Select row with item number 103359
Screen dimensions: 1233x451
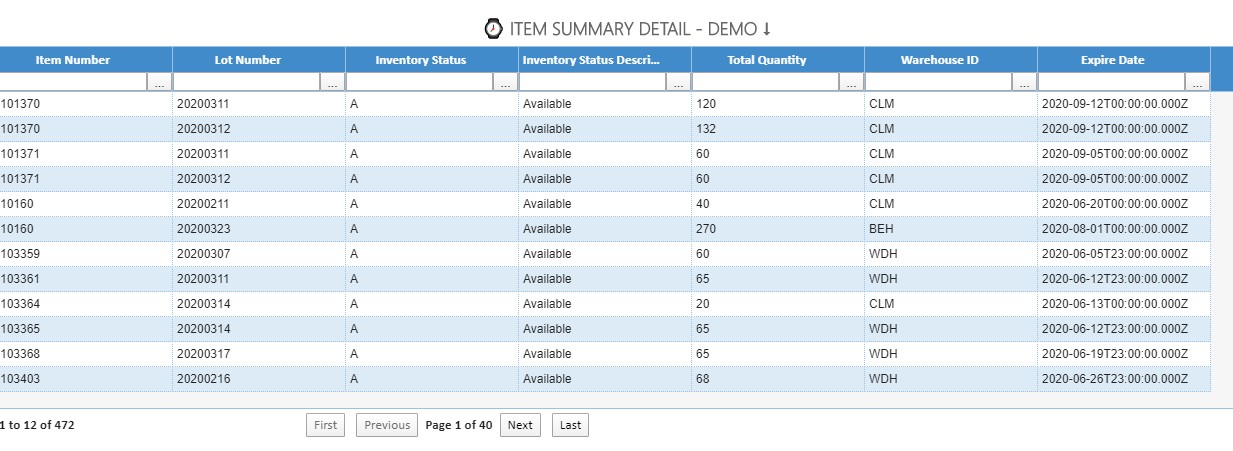(x=20, y=254)
